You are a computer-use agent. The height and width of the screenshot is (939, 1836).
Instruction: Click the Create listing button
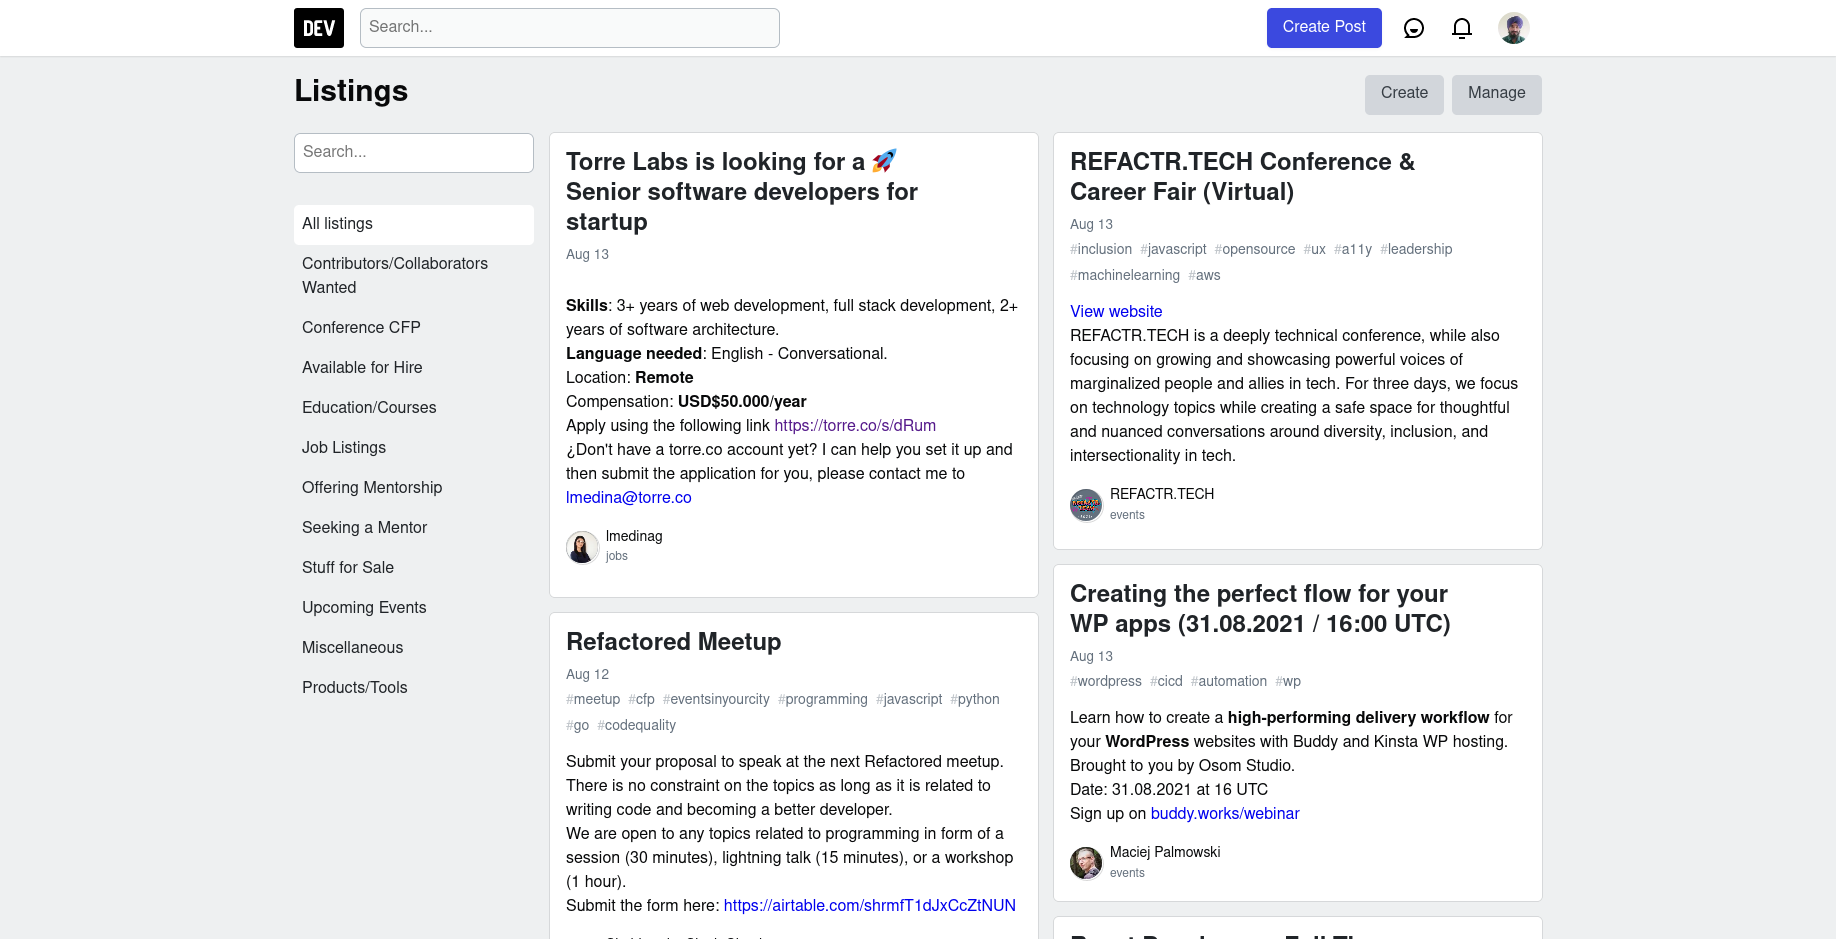1403,94
